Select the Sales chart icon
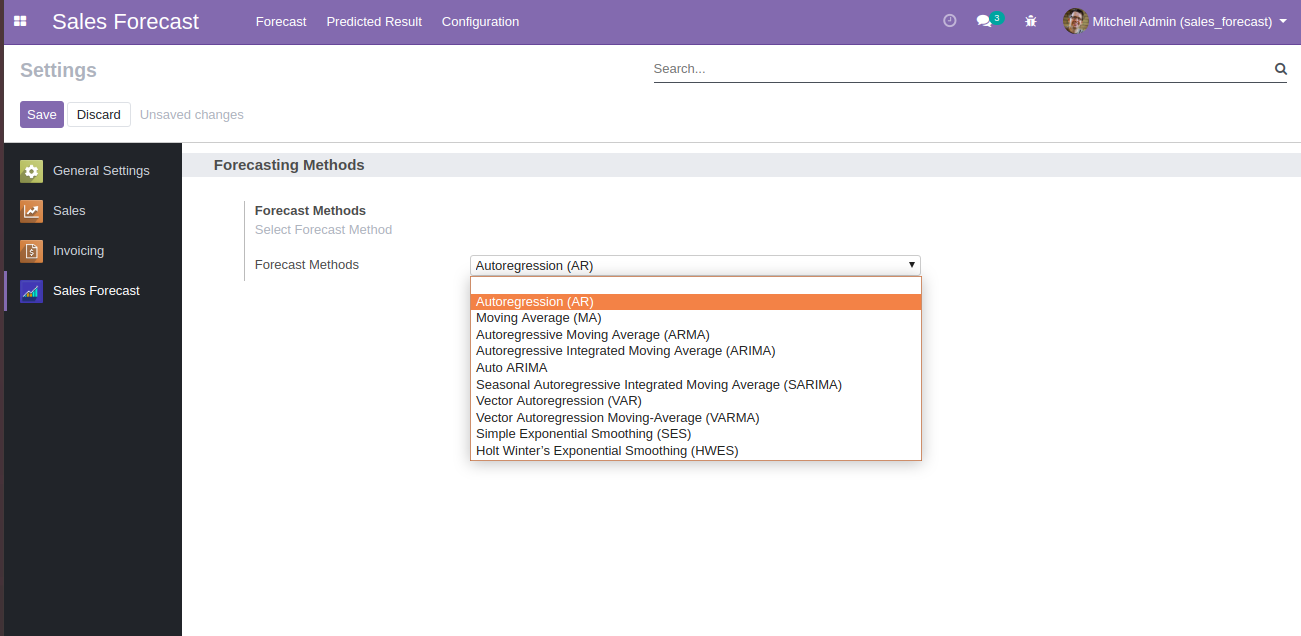The image size is (1301, 636). click(x=32, y=211)
